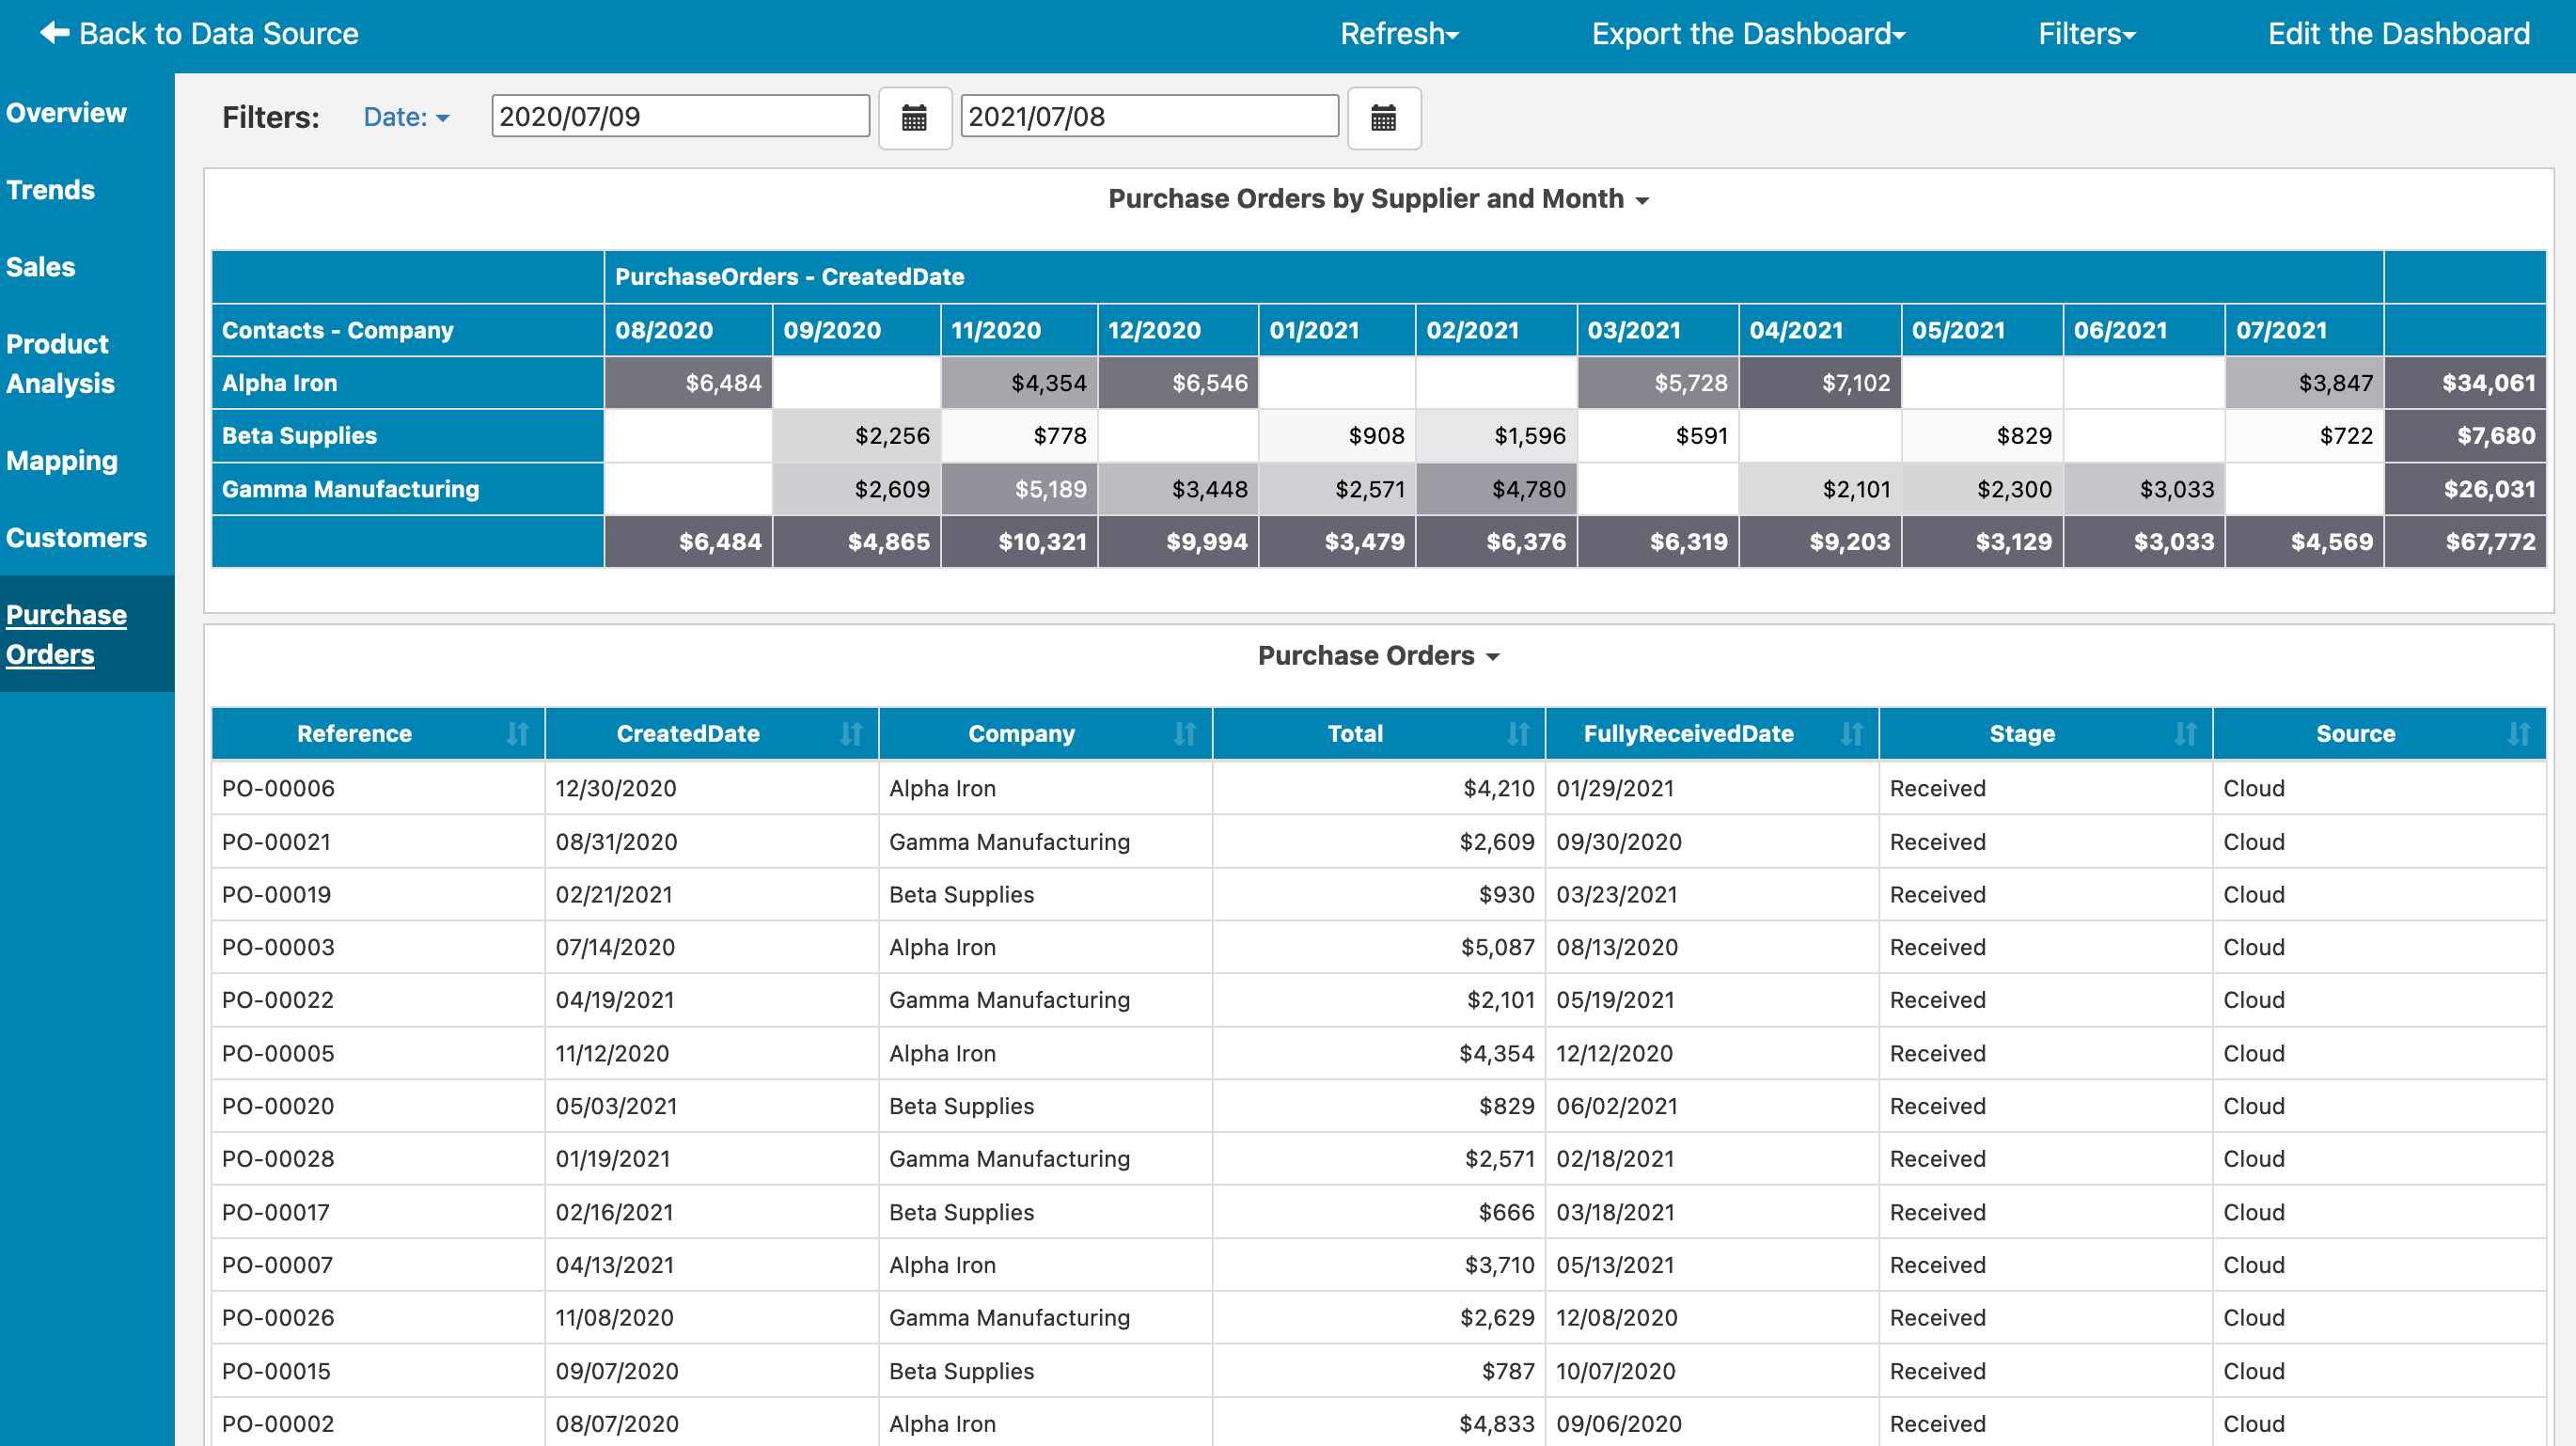The image size is (2576, 1446).
Task: Expand the Filters menu in header
Action: point(2086,34)
